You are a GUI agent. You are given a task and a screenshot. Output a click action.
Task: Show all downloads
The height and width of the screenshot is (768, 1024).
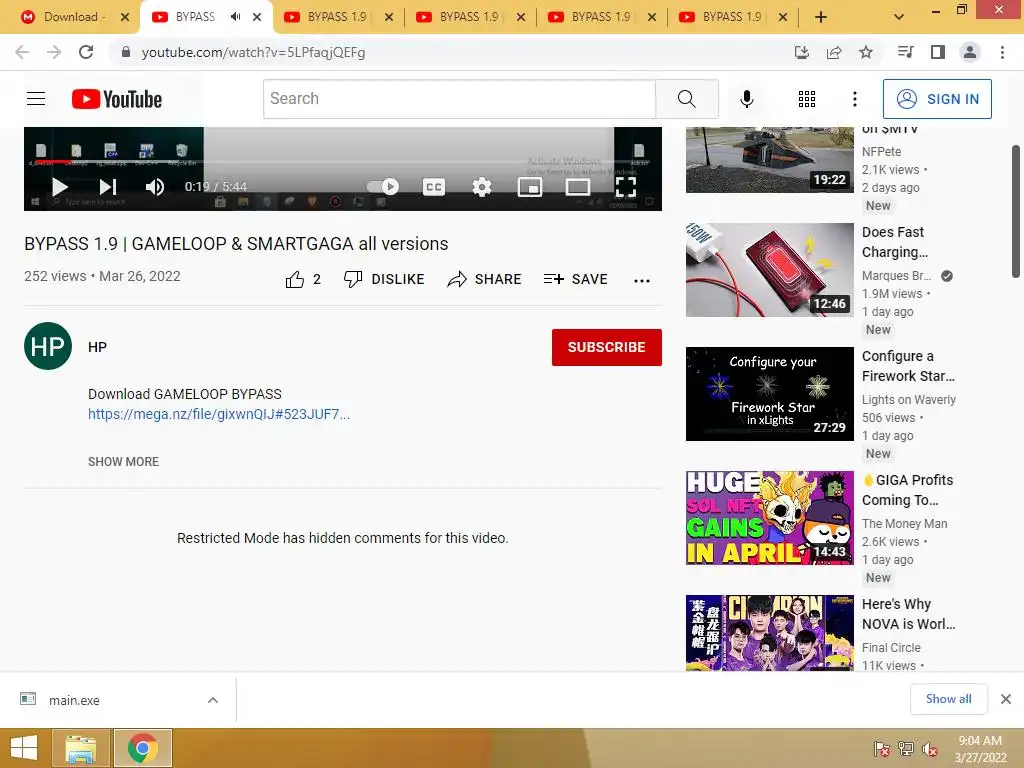pyautogui.click(x=948, y=699)
